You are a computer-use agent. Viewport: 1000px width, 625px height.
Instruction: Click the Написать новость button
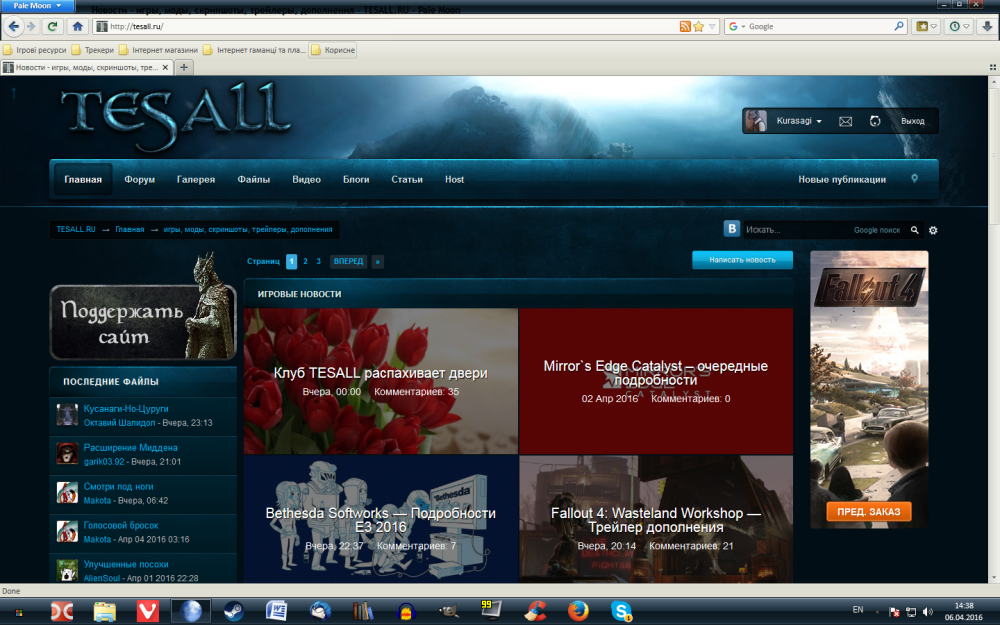click(742, 260)
